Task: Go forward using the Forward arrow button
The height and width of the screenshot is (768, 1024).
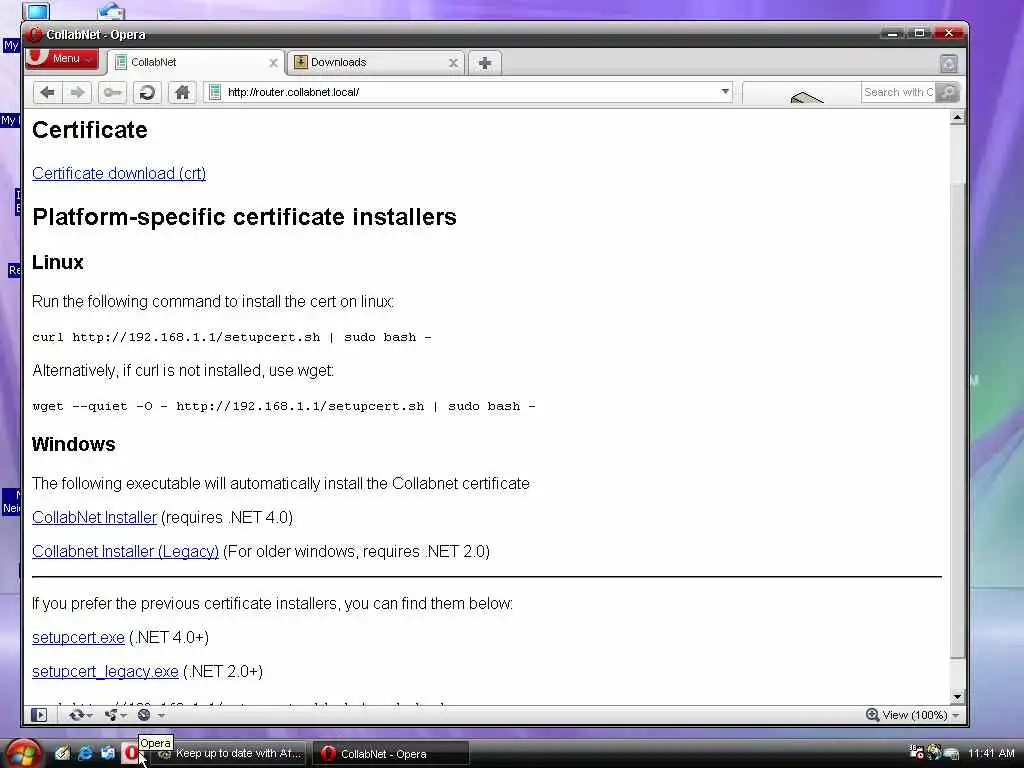Action: (x=77, y=92)
